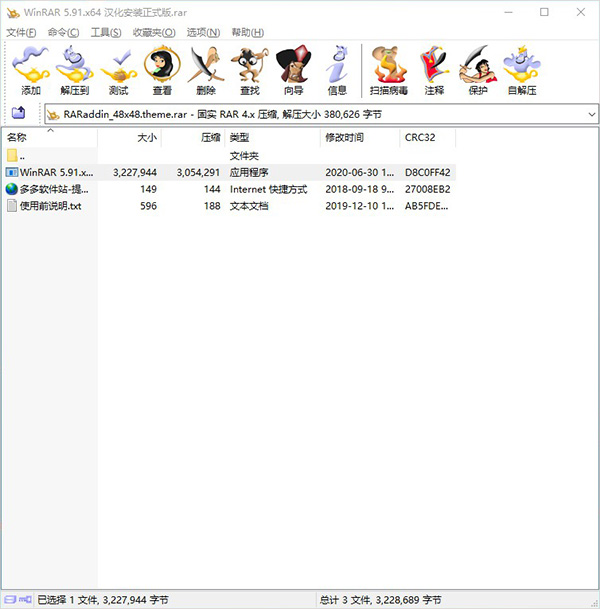
Task: Click the WinRAR title bar lamp icon
Action: 13,13
